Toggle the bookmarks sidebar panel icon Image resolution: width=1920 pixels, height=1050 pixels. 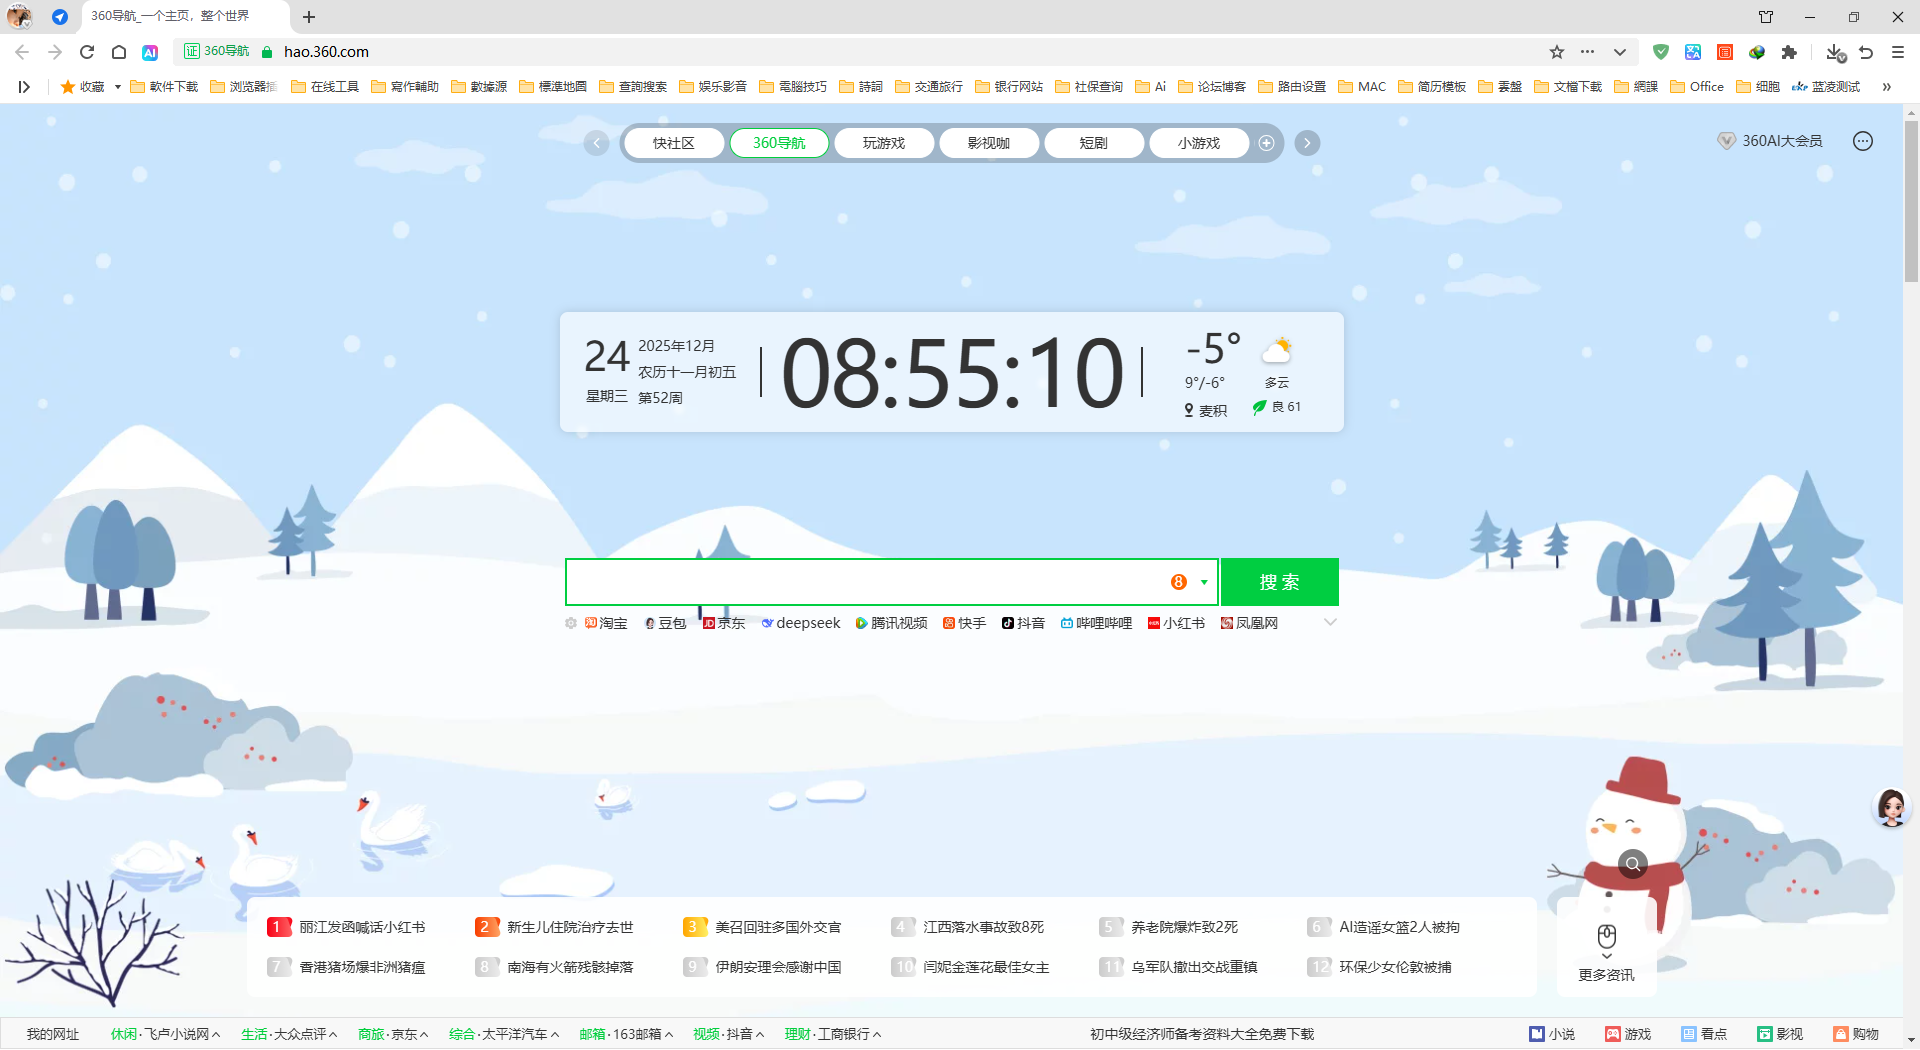[x=24, y=87]
